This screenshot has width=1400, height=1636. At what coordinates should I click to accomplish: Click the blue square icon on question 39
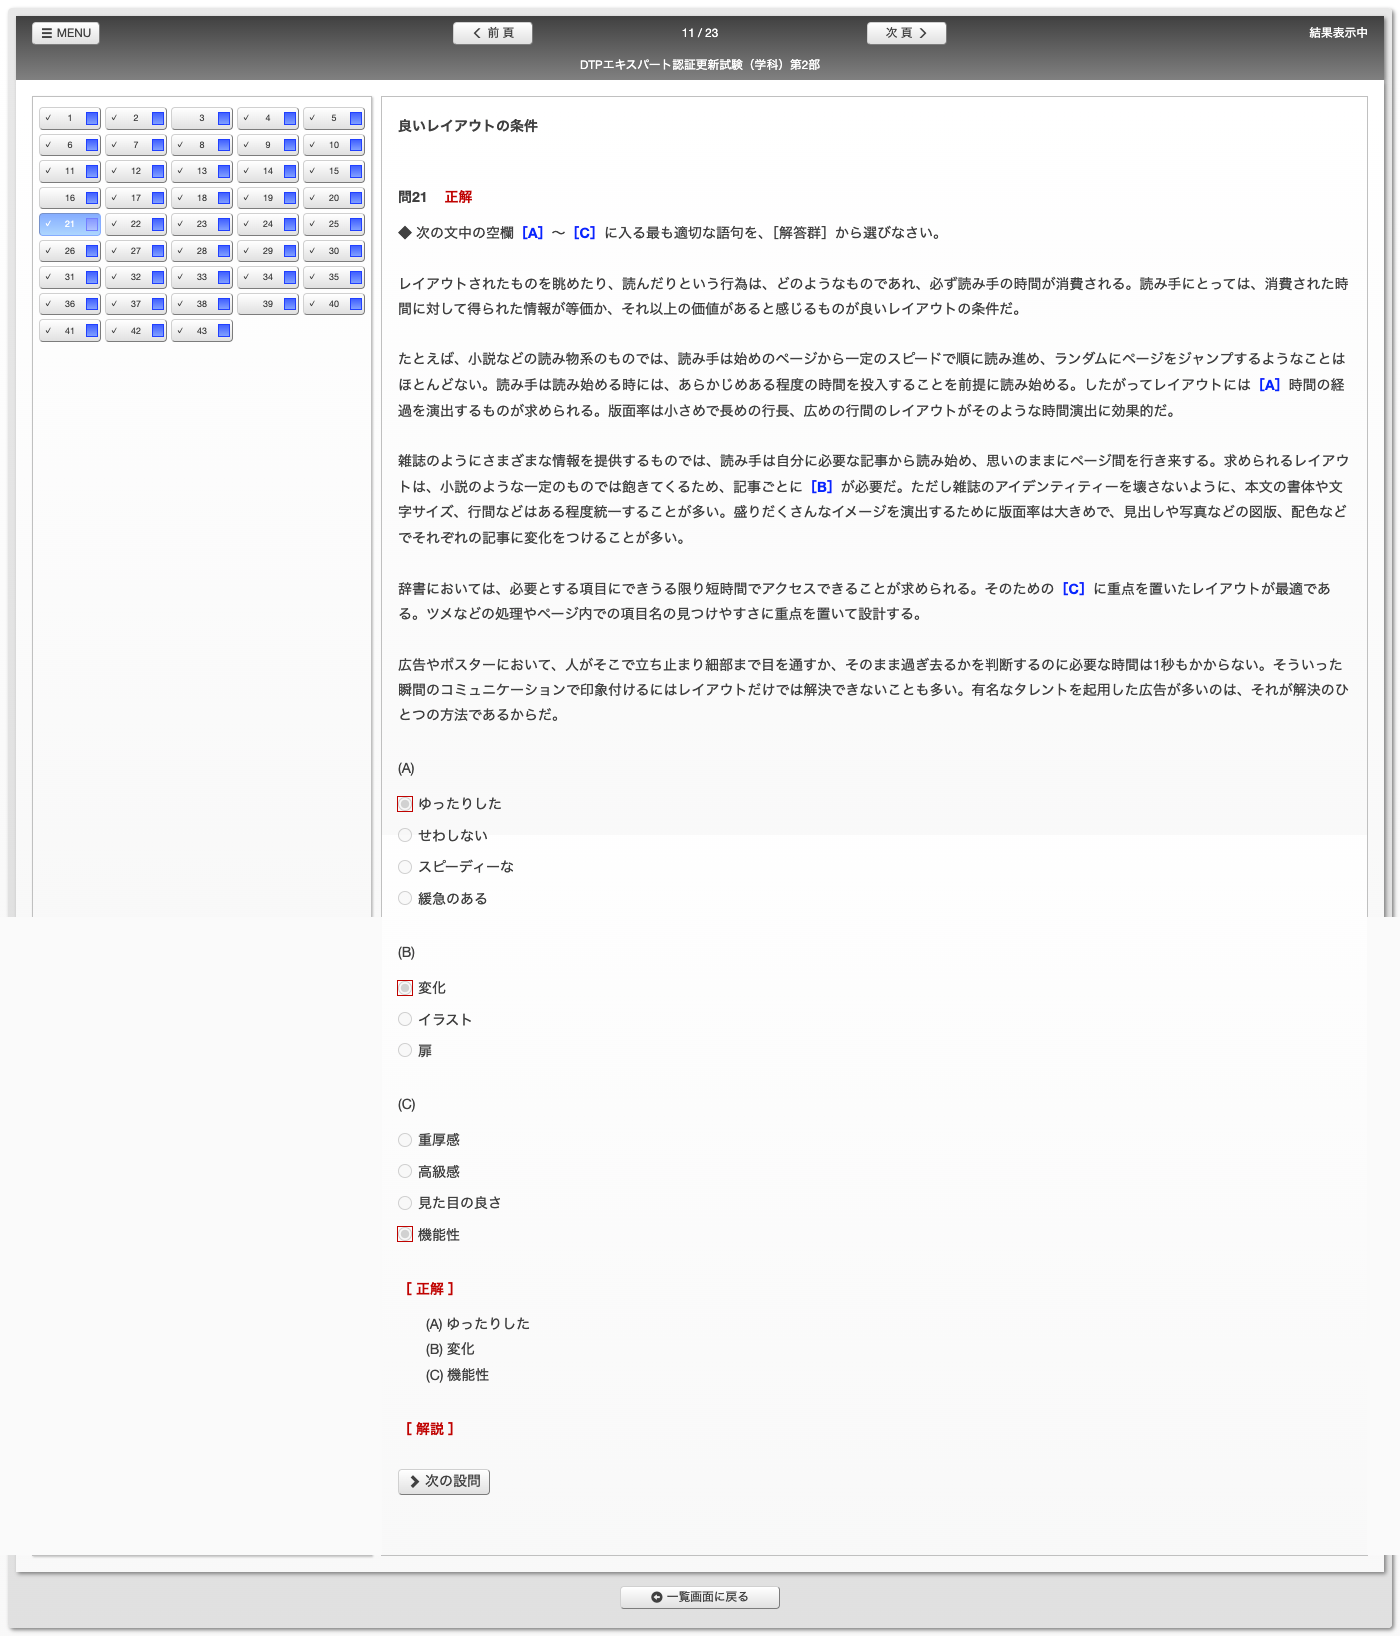[x=290, y=304]
